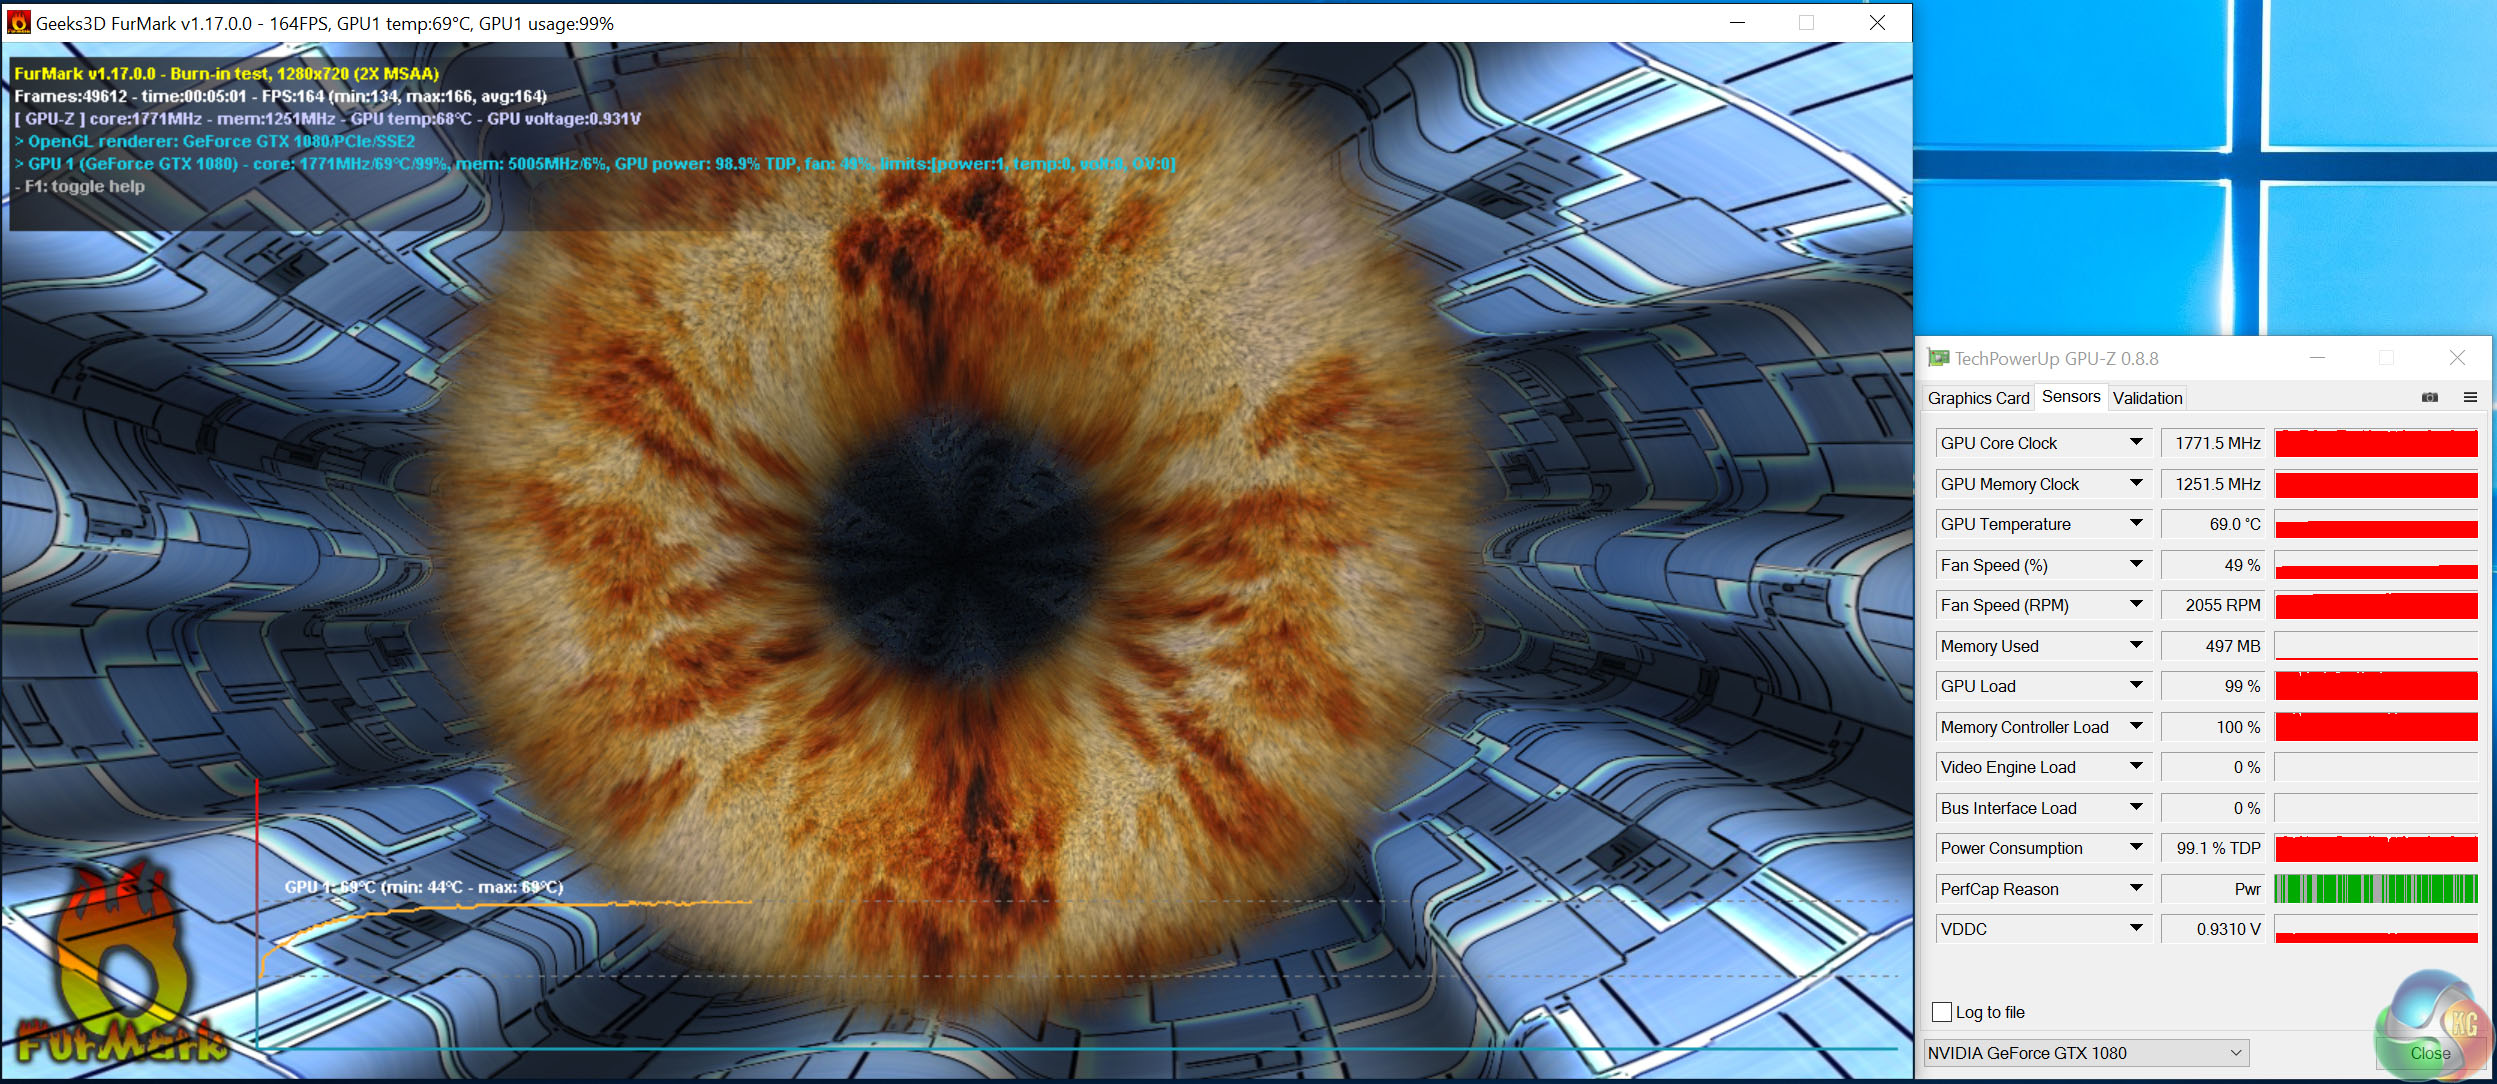
Task: Open the Fan Speed (RPM) dropdown arrow
Action: tap(2136, 605)
